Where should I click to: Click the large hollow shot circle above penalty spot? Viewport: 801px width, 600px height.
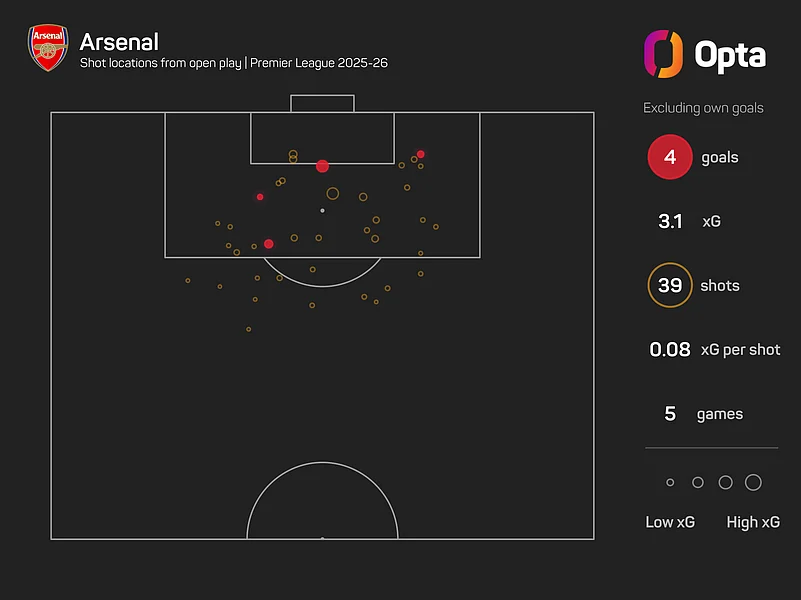[x=333, y=194]
